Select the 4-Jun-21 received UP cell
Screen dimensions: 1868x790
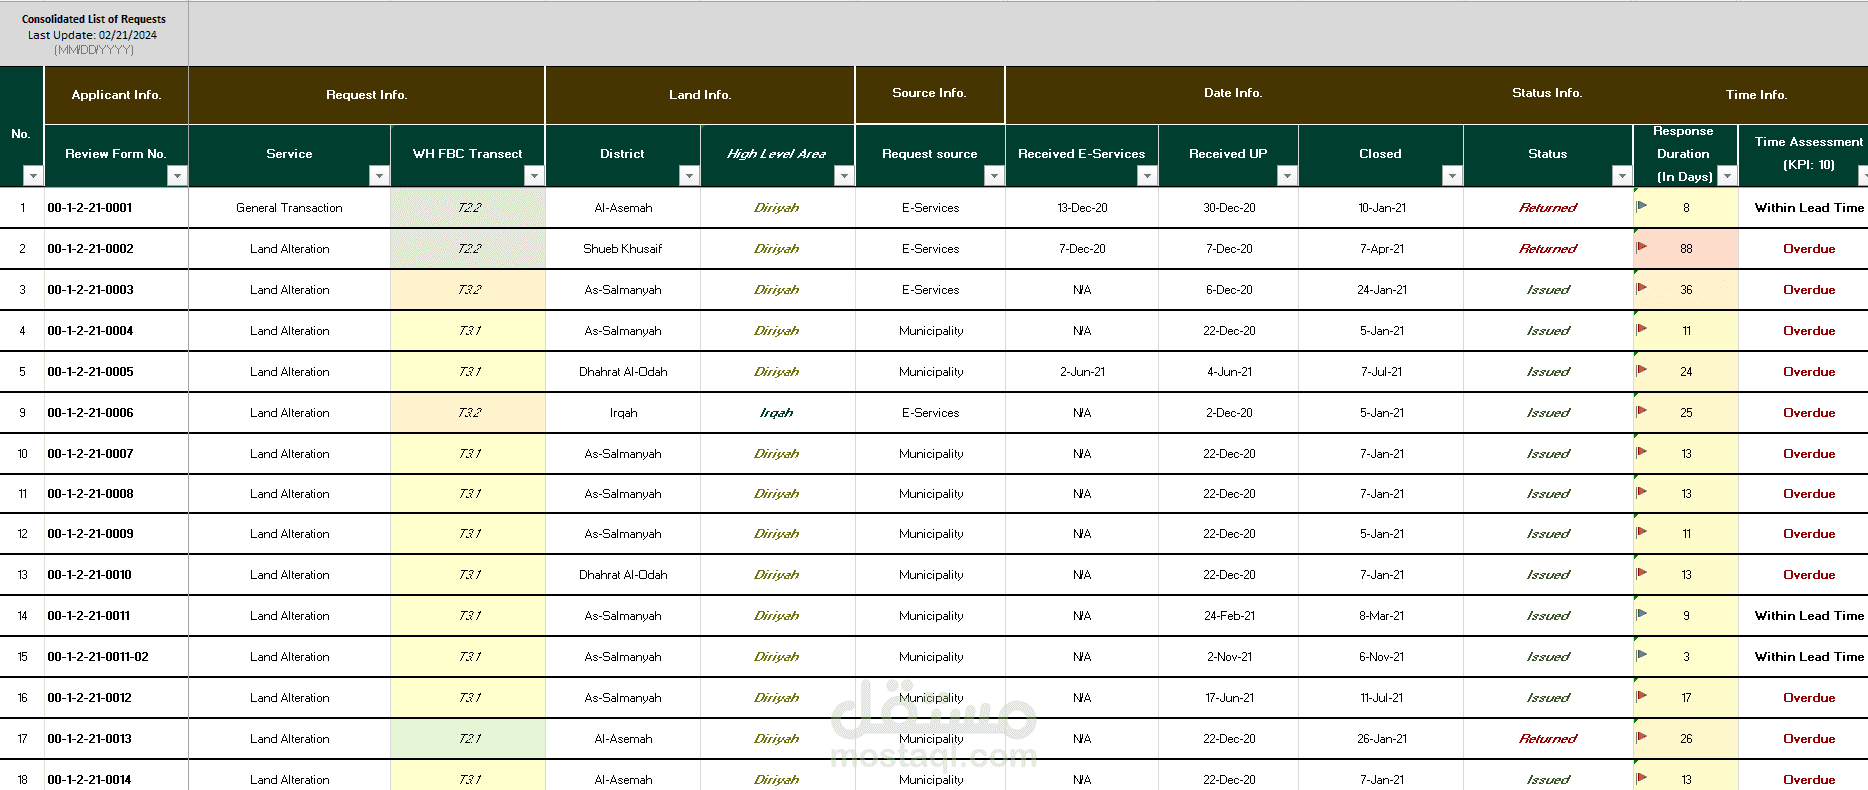pos(1229,372)
